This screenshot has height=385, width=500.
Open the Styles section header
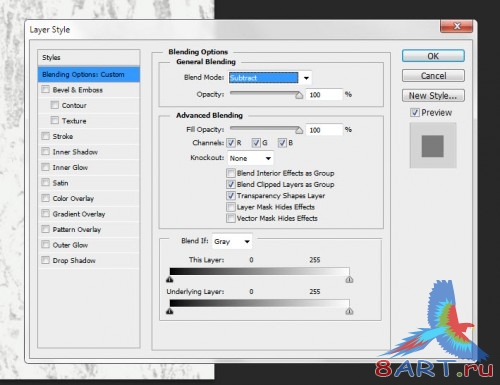point(89,57)
